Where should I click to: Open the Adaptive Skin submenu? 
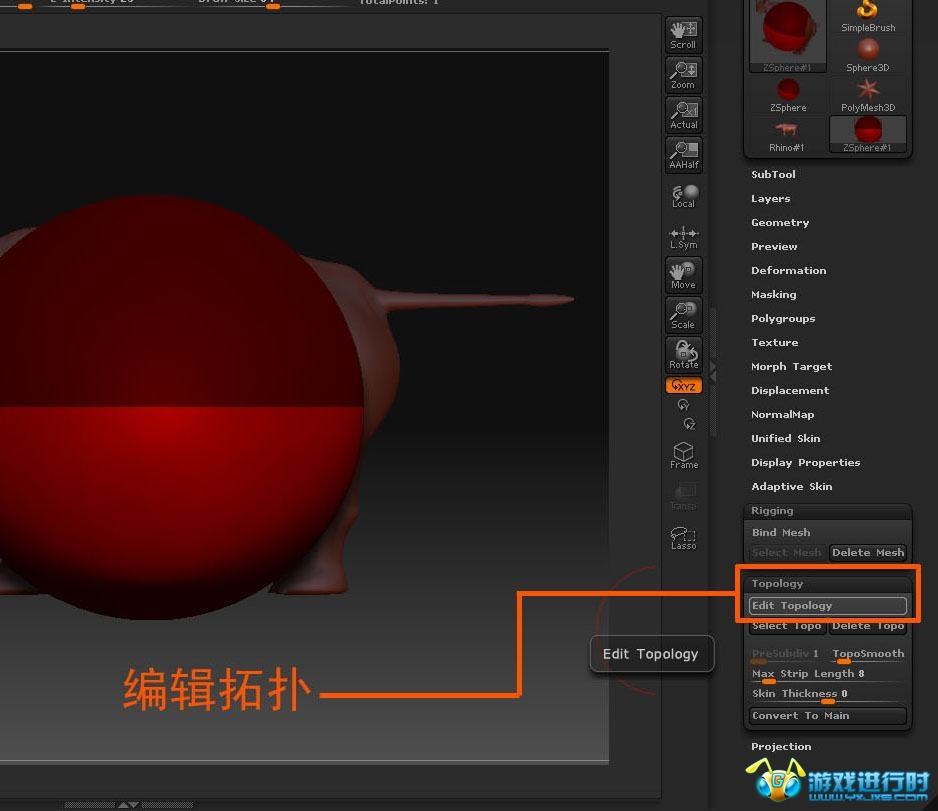(x=791, y=486)
